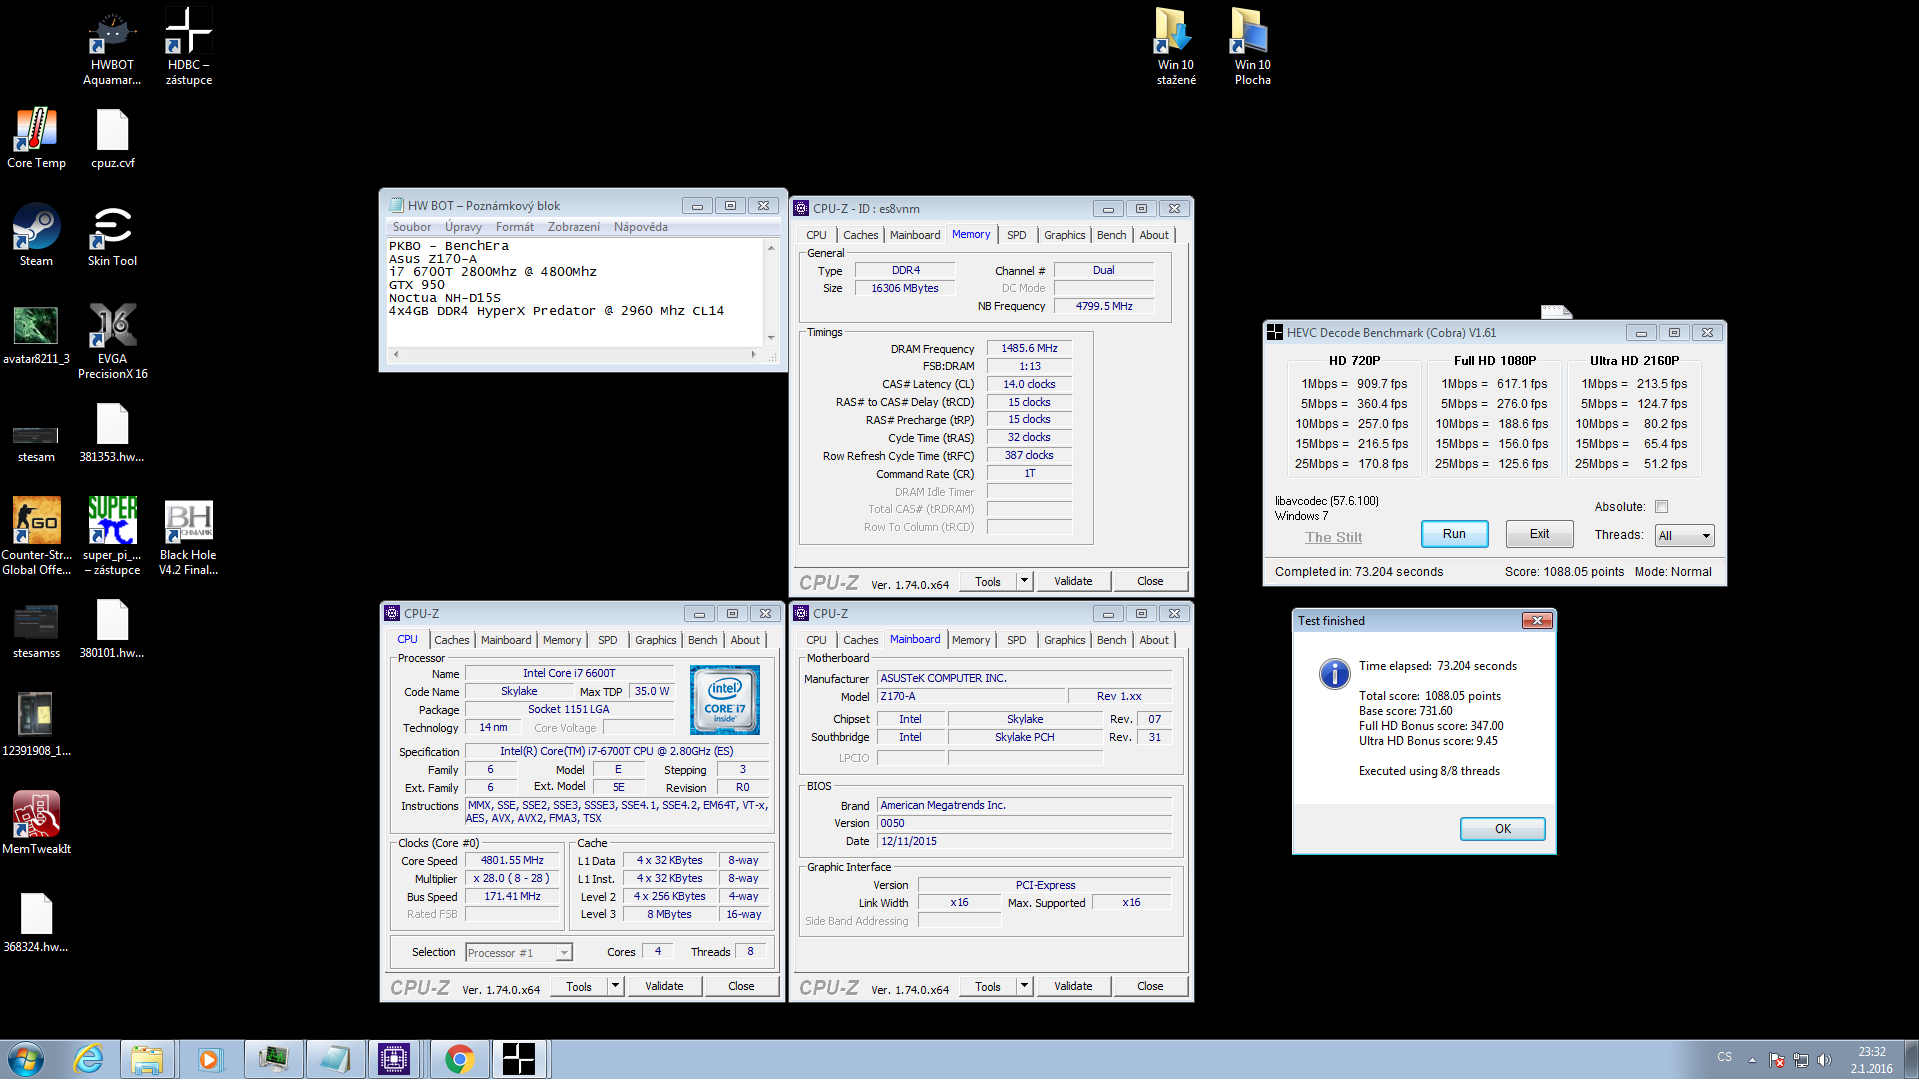The image size is (1919, 1080).
Task: Open Soubor menu in Notepad
Action: coord(412,227)
